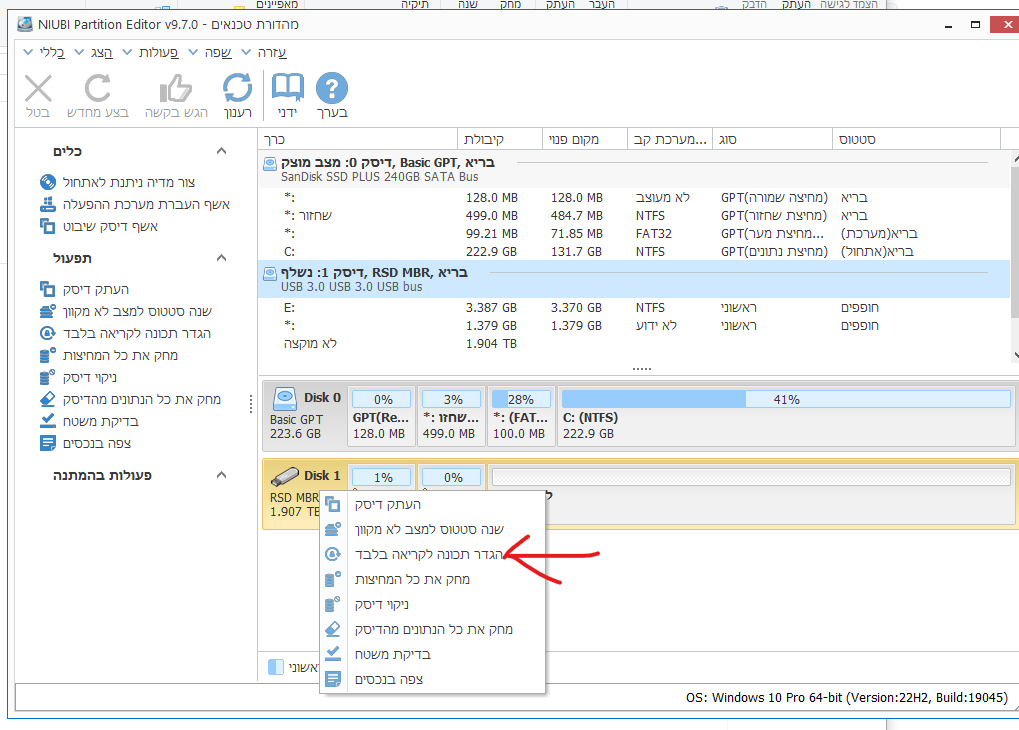Open the עזרה menu
1019x730 pixels.
[x=271, y=52]
